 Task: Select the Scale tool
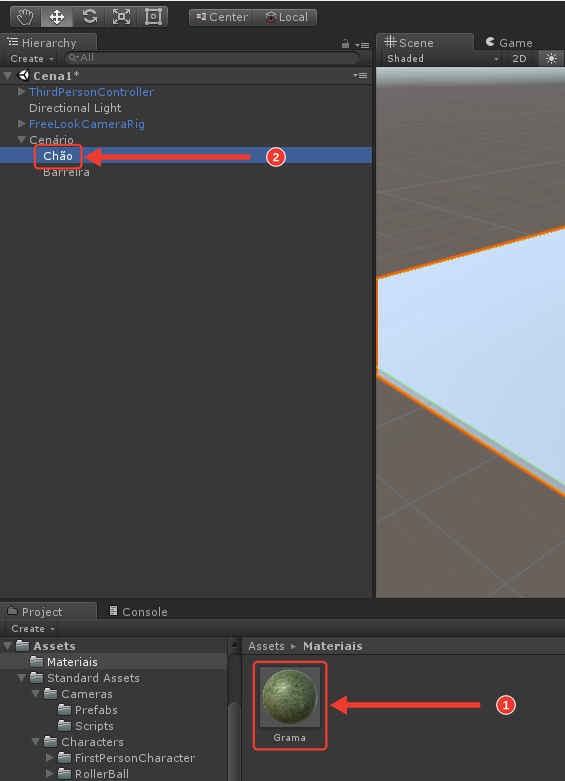[121, 17]
